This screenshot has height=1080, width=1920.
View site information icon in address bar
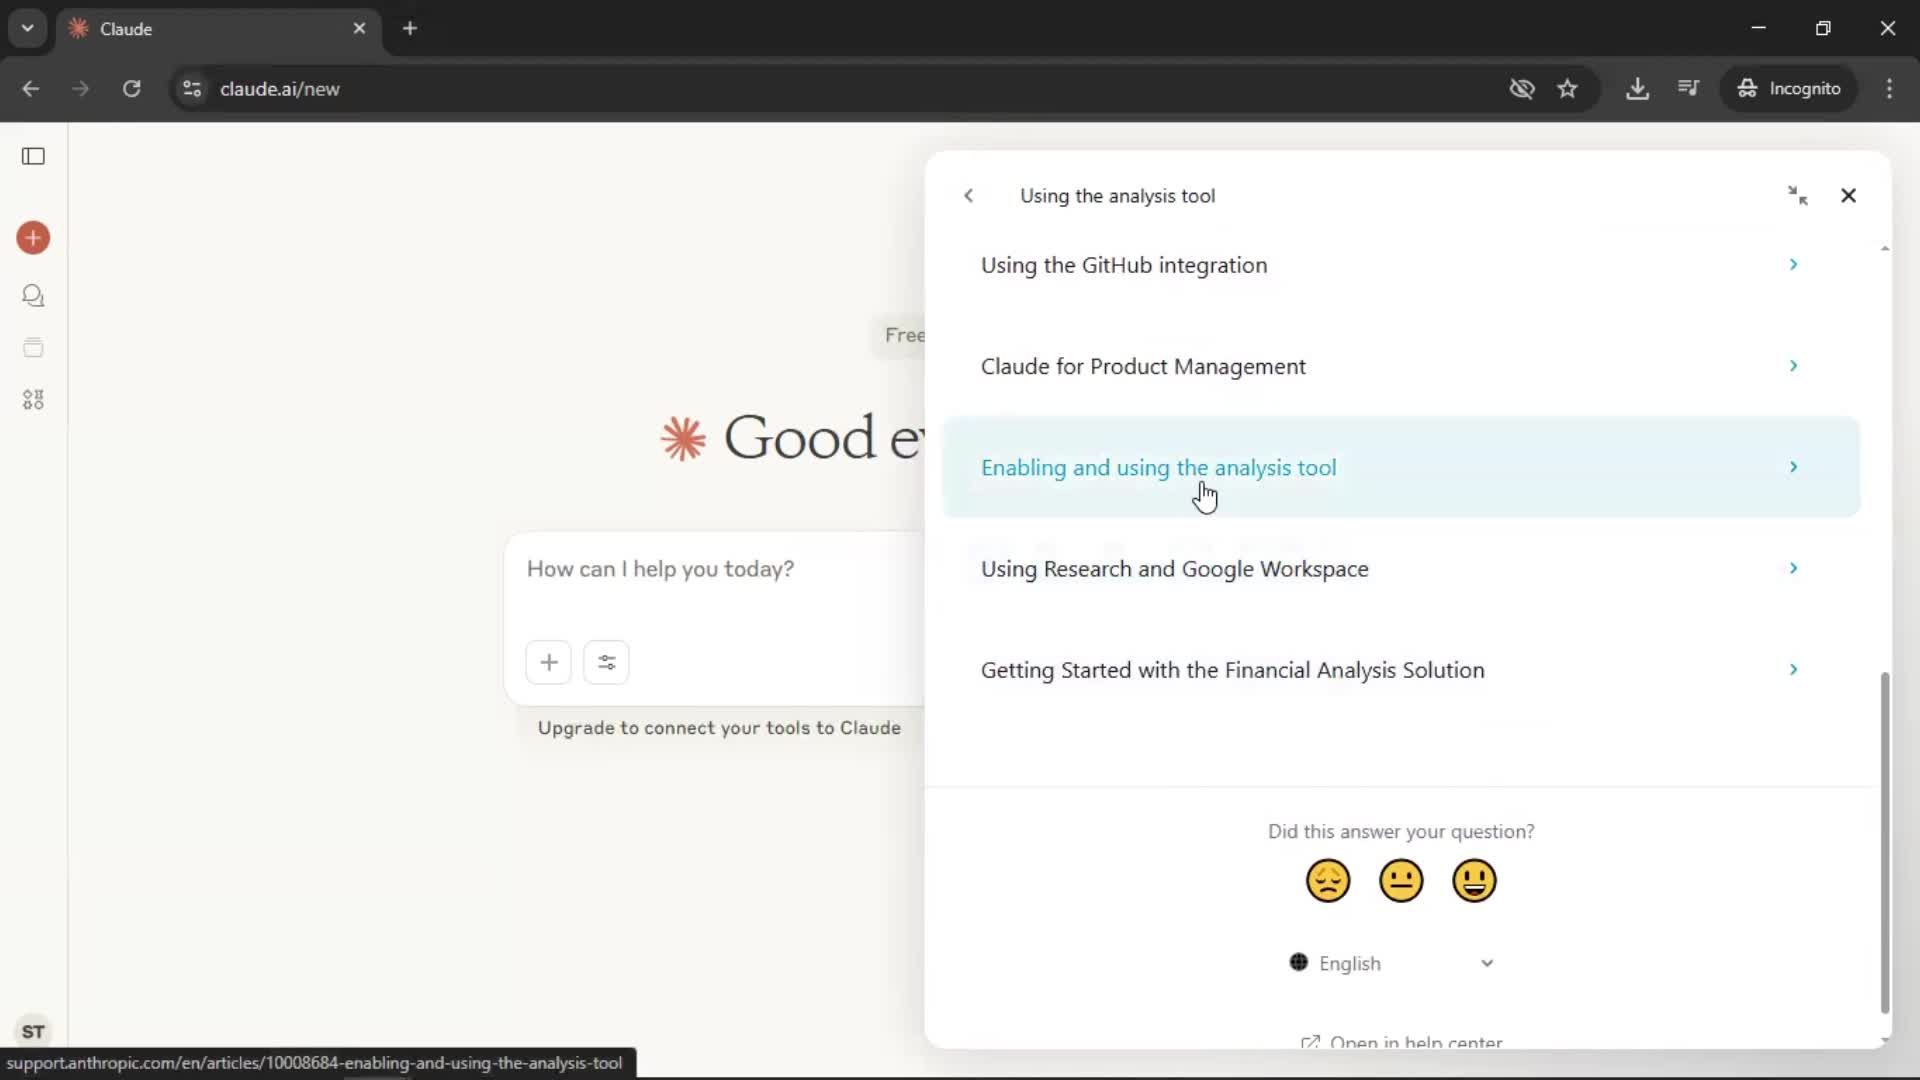coord(192,89)
